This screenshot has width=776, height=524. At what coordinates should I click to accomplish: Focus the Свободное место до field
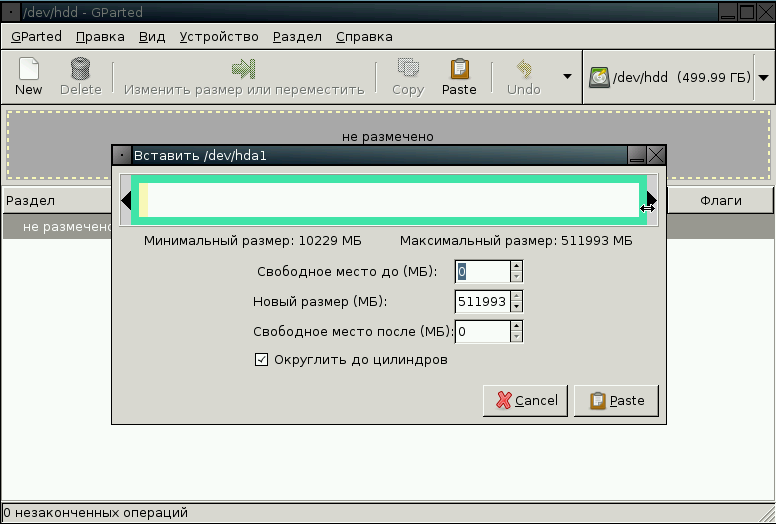483,272
